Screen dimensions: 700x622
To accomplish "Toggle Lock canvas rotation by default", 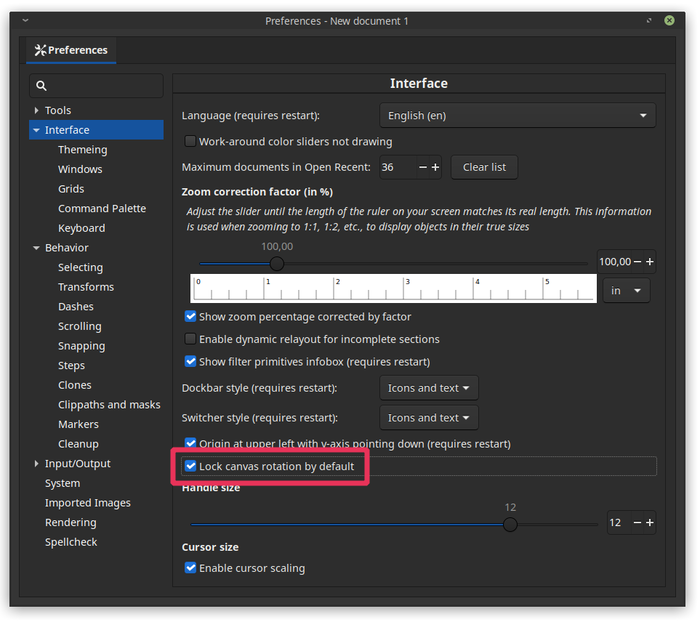I will (x=190, y=466).
